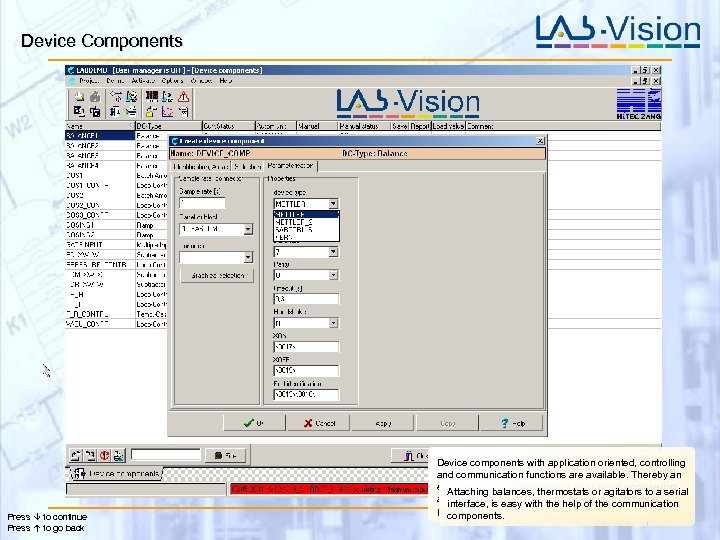Close the Create device component dialog
The image size is (720, 540).
click(x=540, y=141)
